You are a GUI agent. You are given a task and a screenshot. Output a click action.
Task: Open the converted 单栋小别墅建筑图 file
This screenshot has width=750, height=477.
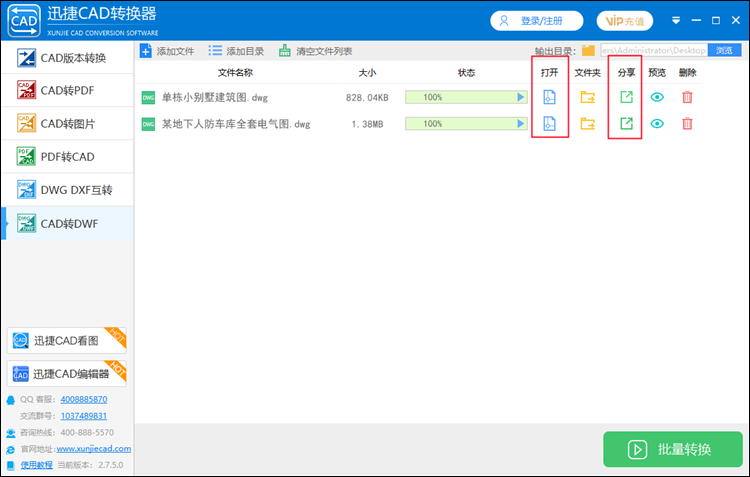click(x=549, y=97)
